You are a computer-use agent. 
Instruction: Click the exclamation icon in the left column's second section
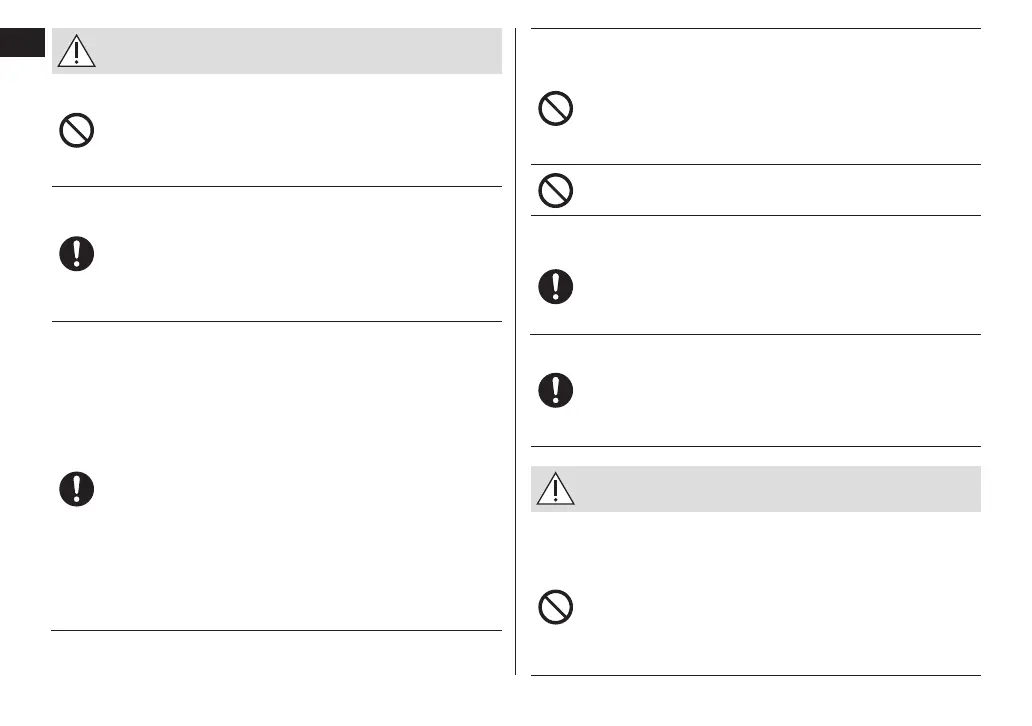(77, 254)
